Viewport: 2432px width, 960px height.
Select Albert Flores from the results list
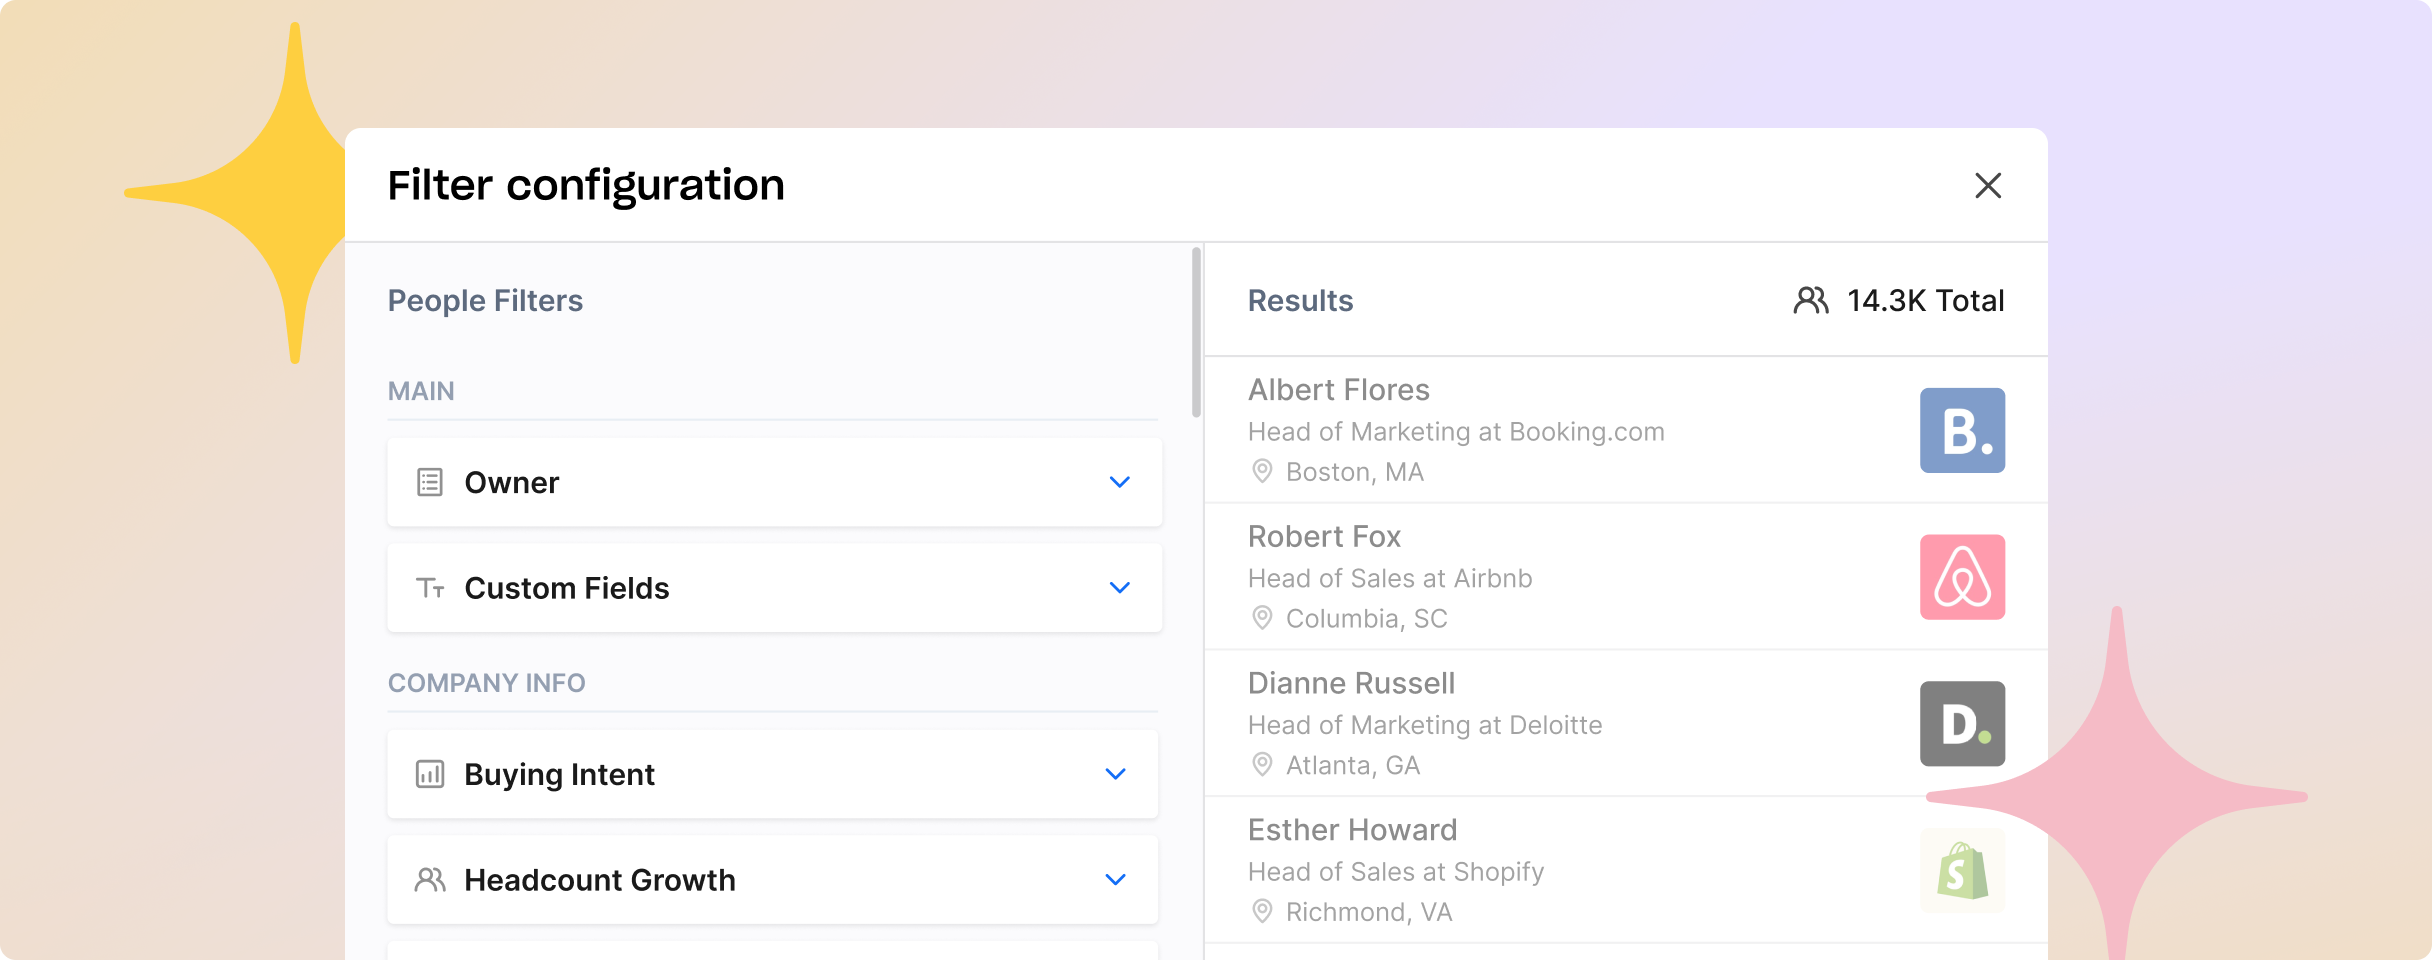[1339, 389]
